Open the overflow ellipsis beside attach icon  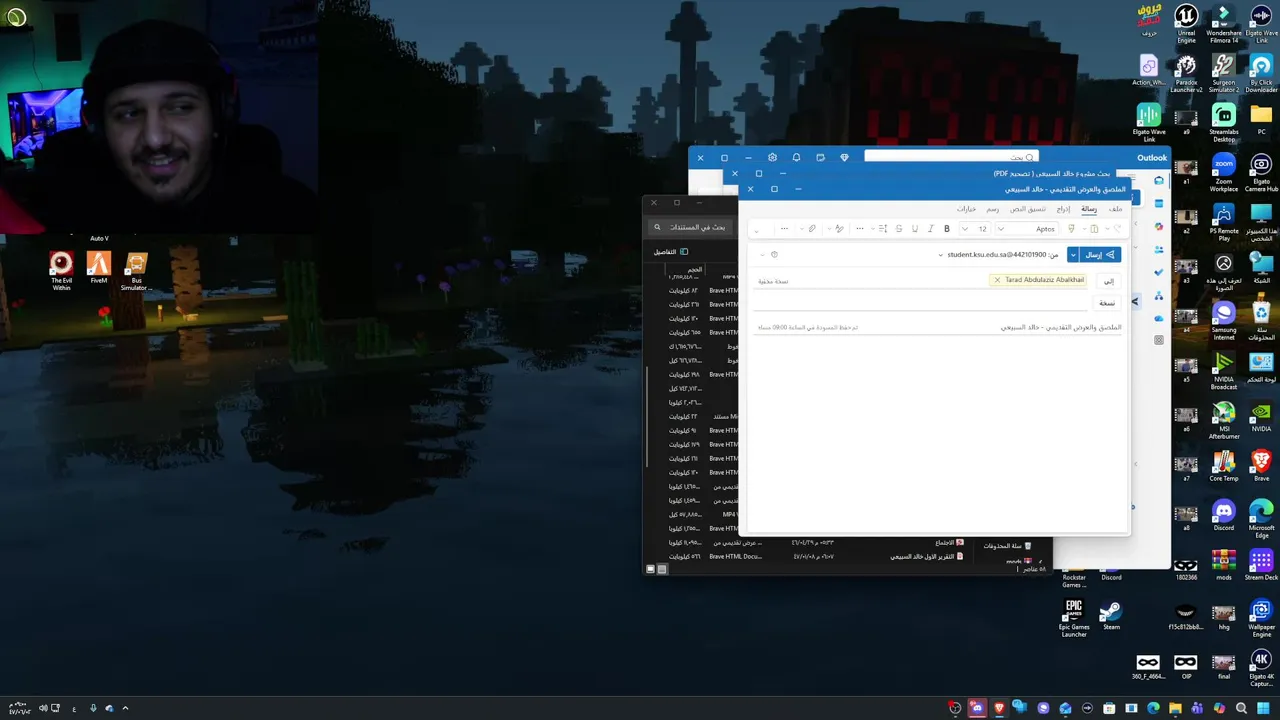coord(784,229)
